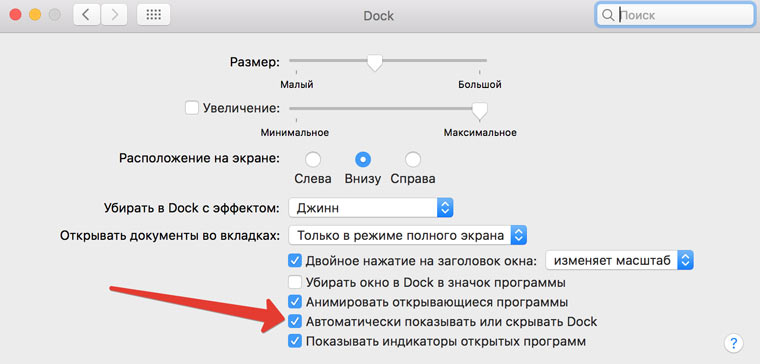760x364 pixels.
Task: Toggle Показывать индикаторы открытых программ checkbox
Action: tap(295, 341)
